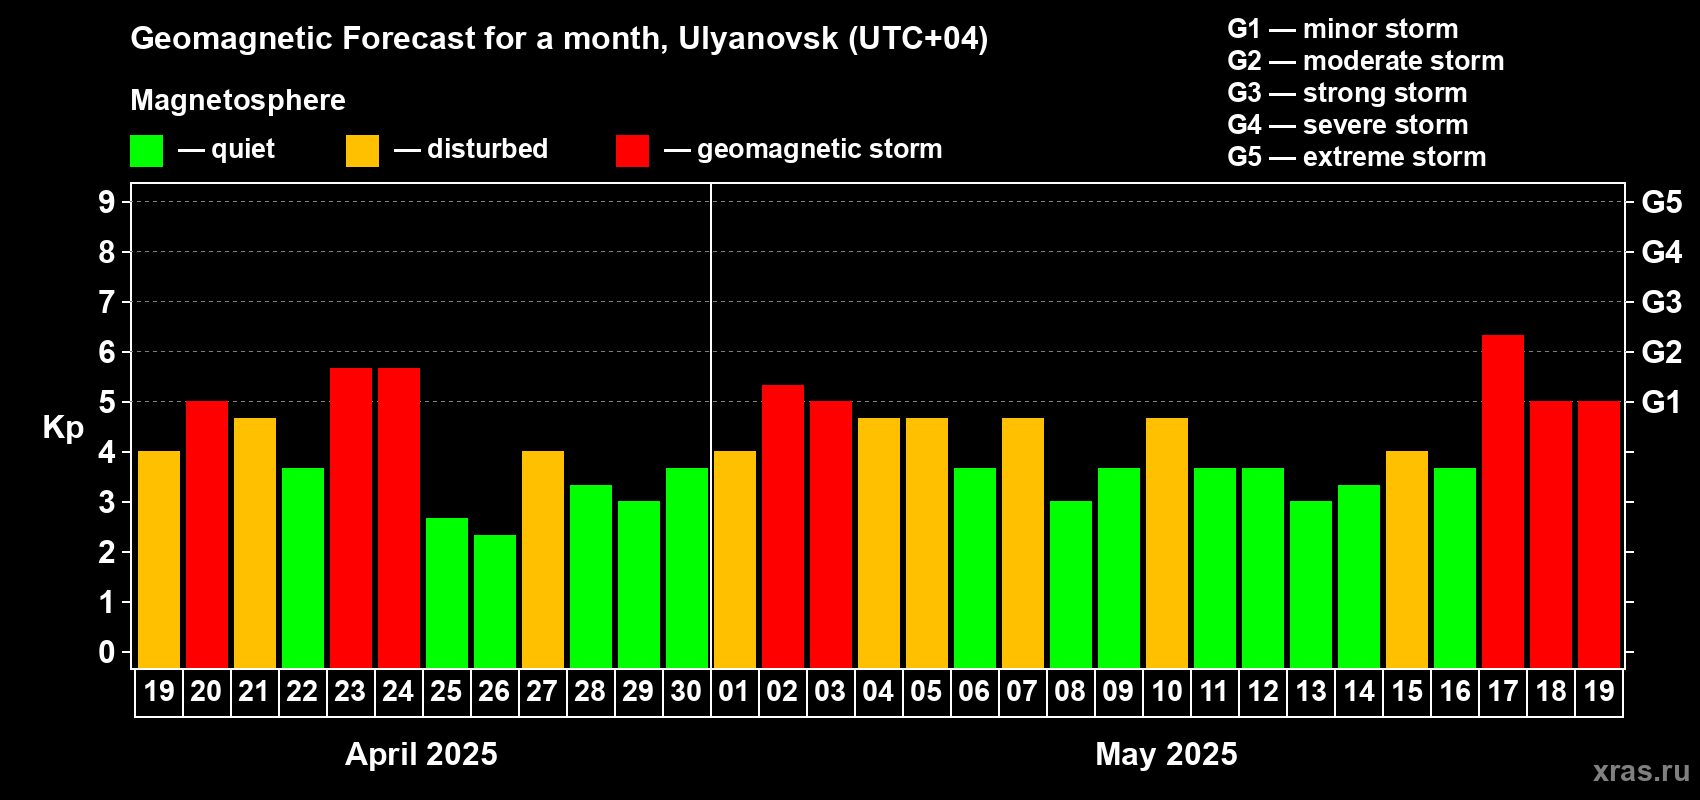This screenshot has width=1700, height=800.
Task: Click the orange disturbed legend swatch
Action: [362, 151]
